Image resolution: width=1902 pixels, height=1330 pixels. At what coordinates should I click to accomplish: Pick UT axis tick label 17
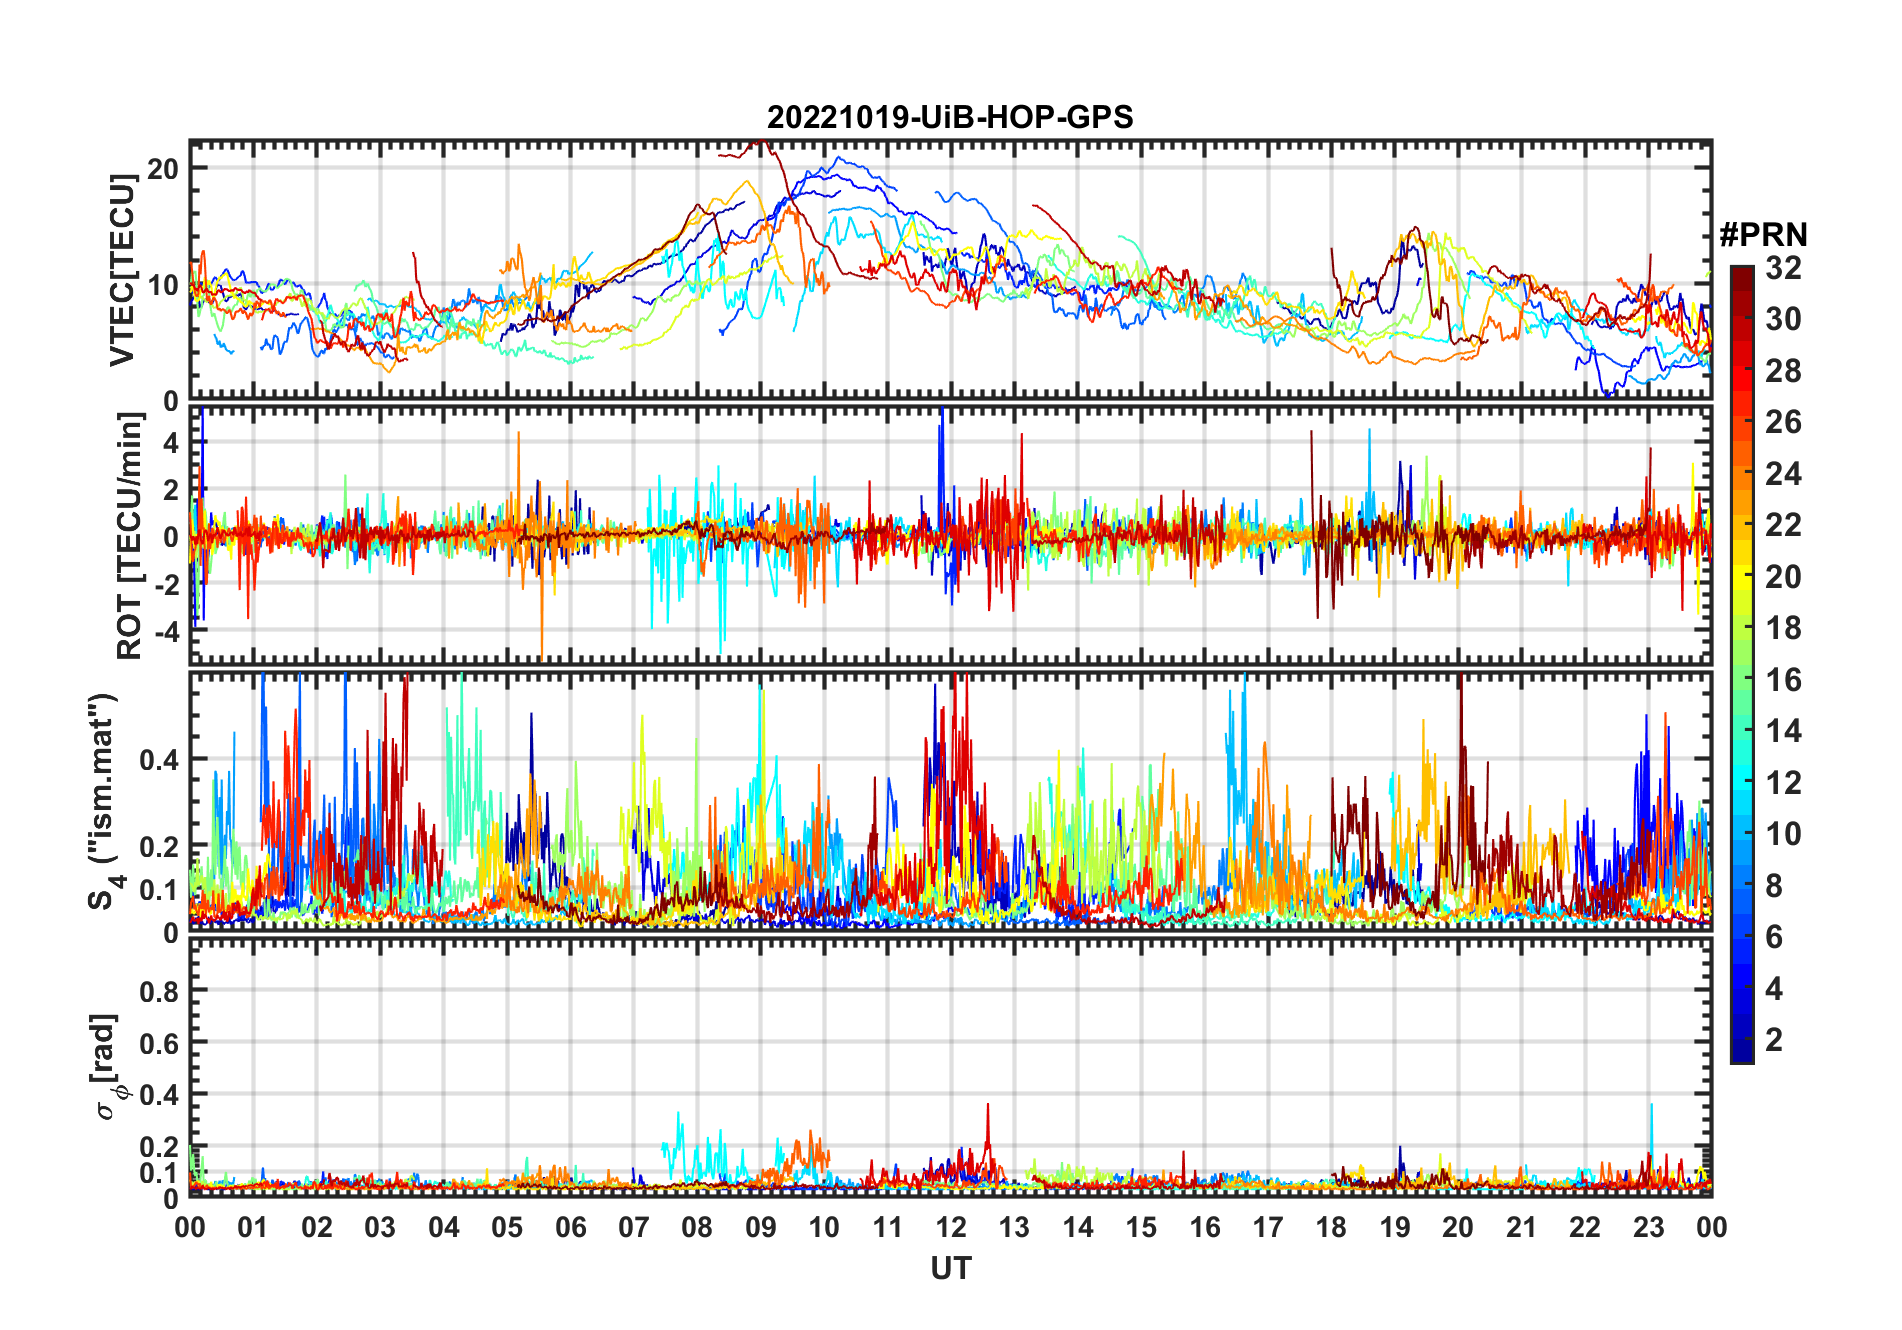pos(1268,1227)
